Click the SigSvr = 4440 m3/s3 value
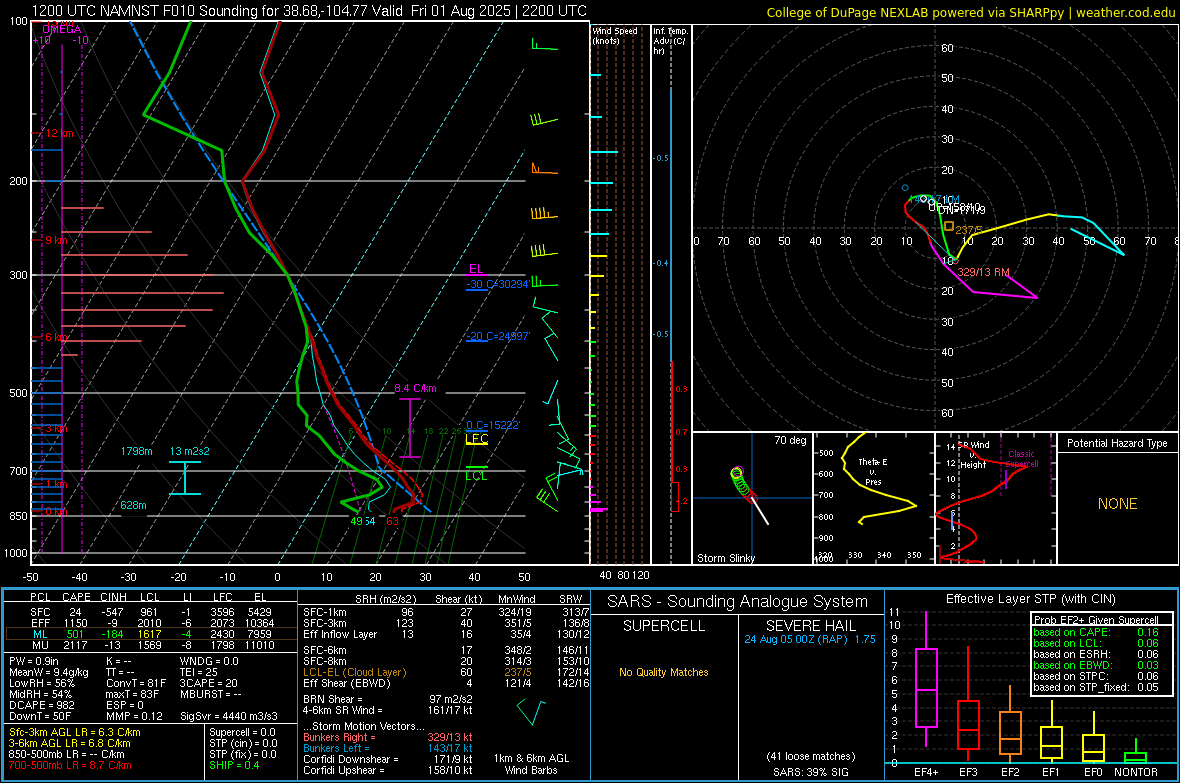1180x783 pixels. pyautogui.click(x=229, y=716)
